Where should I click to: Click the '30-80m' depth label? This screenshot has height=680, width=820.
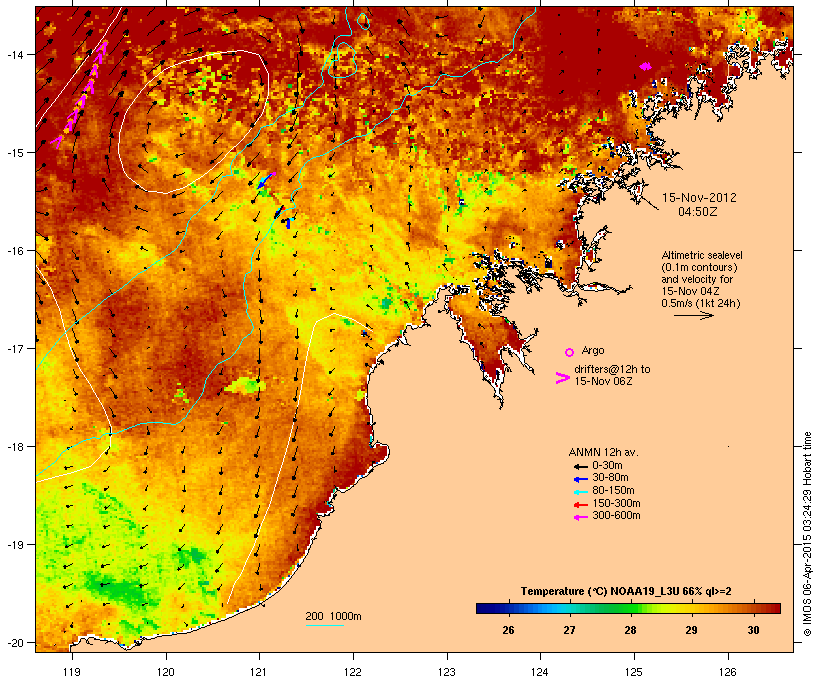point(610,478)
